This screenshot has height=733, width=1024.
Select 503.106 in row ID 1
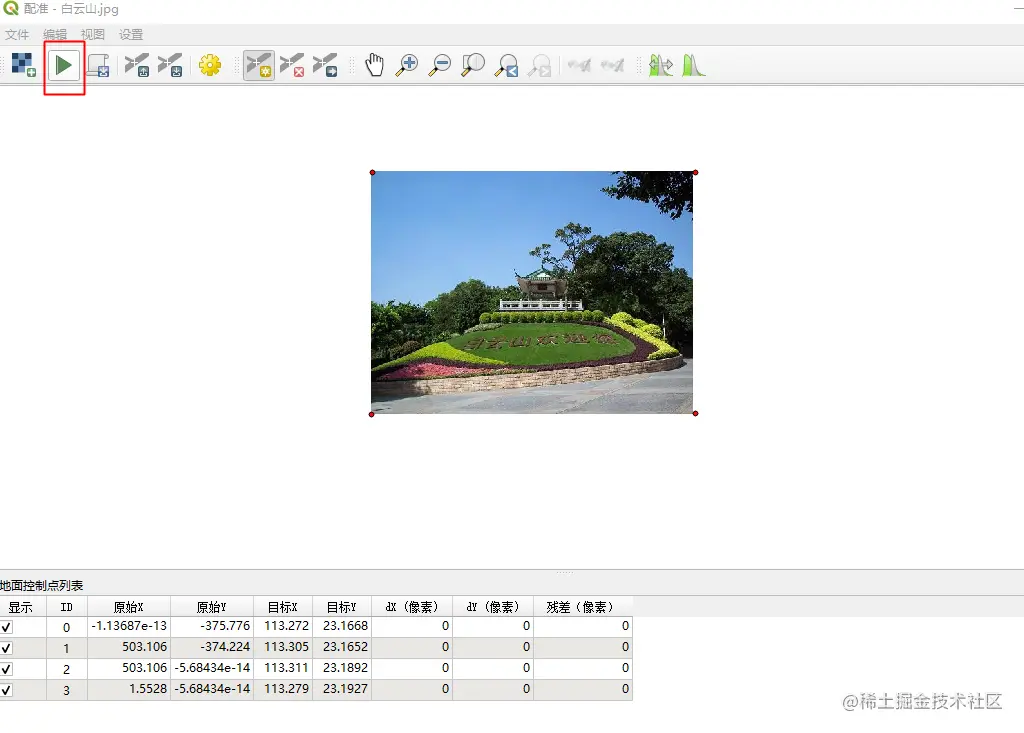129,647
